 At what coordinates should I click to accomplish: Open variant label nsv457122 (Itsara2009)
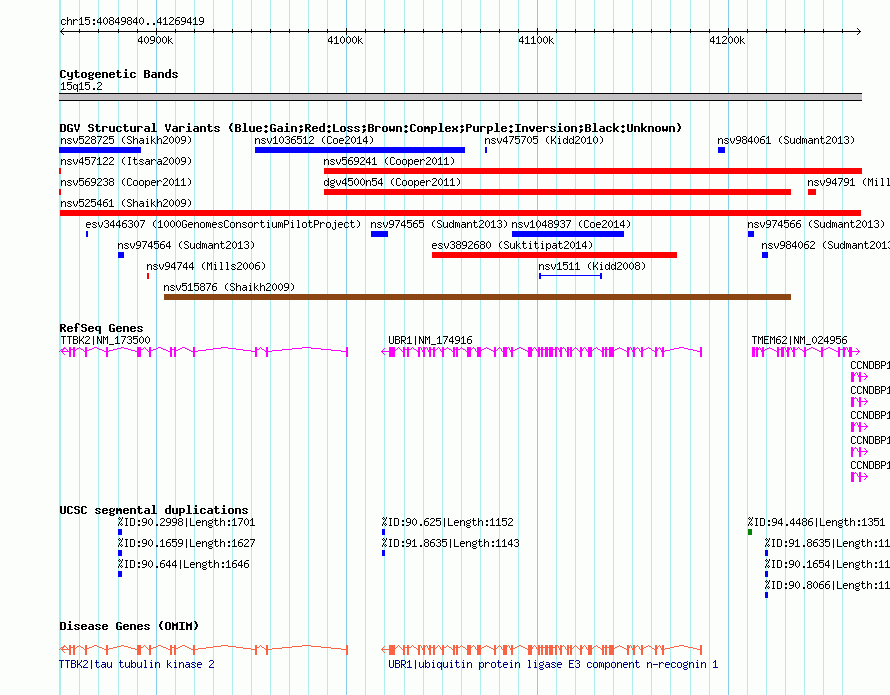[x=126, y=161]
